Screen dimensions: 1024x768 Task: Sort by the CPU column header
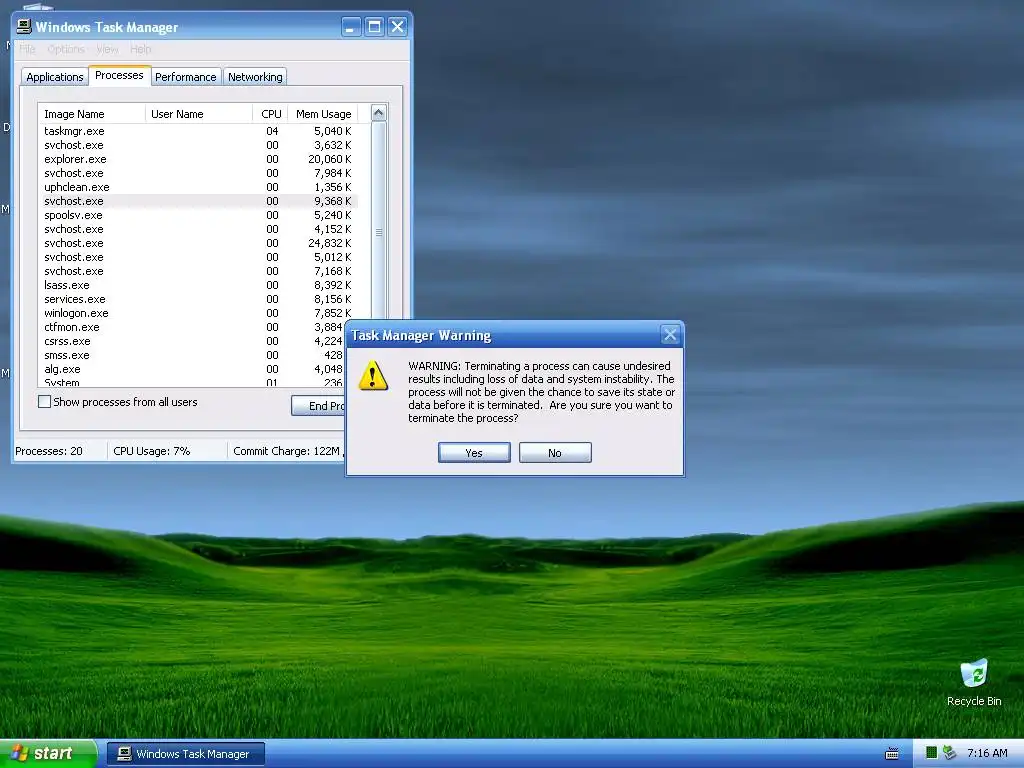270,114
